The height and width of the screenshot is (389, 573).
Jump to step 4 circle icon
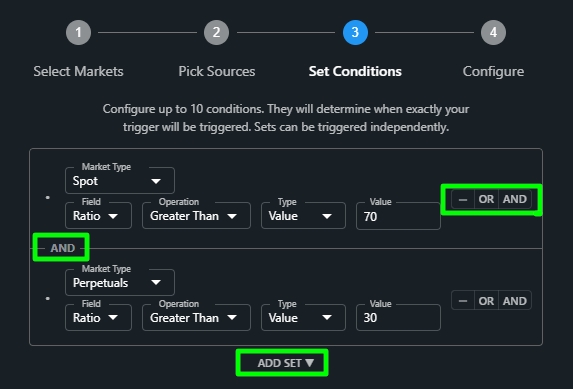tap(493, 33)
